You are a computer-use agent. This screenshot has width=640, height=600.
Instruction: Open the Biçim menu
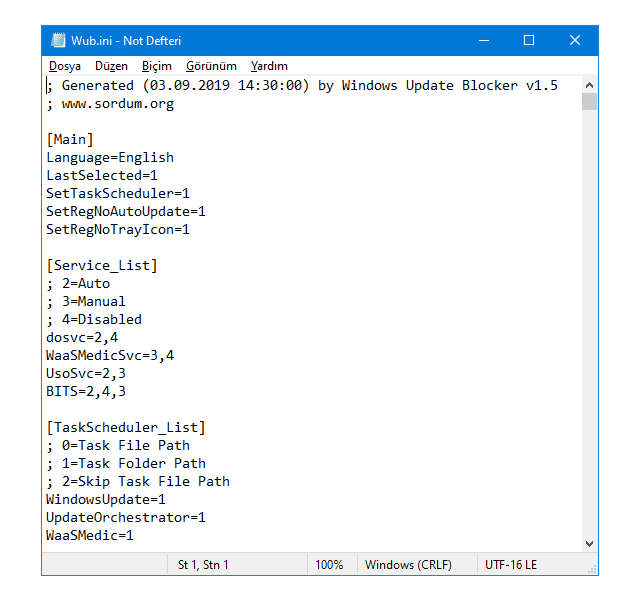point(156,66)
